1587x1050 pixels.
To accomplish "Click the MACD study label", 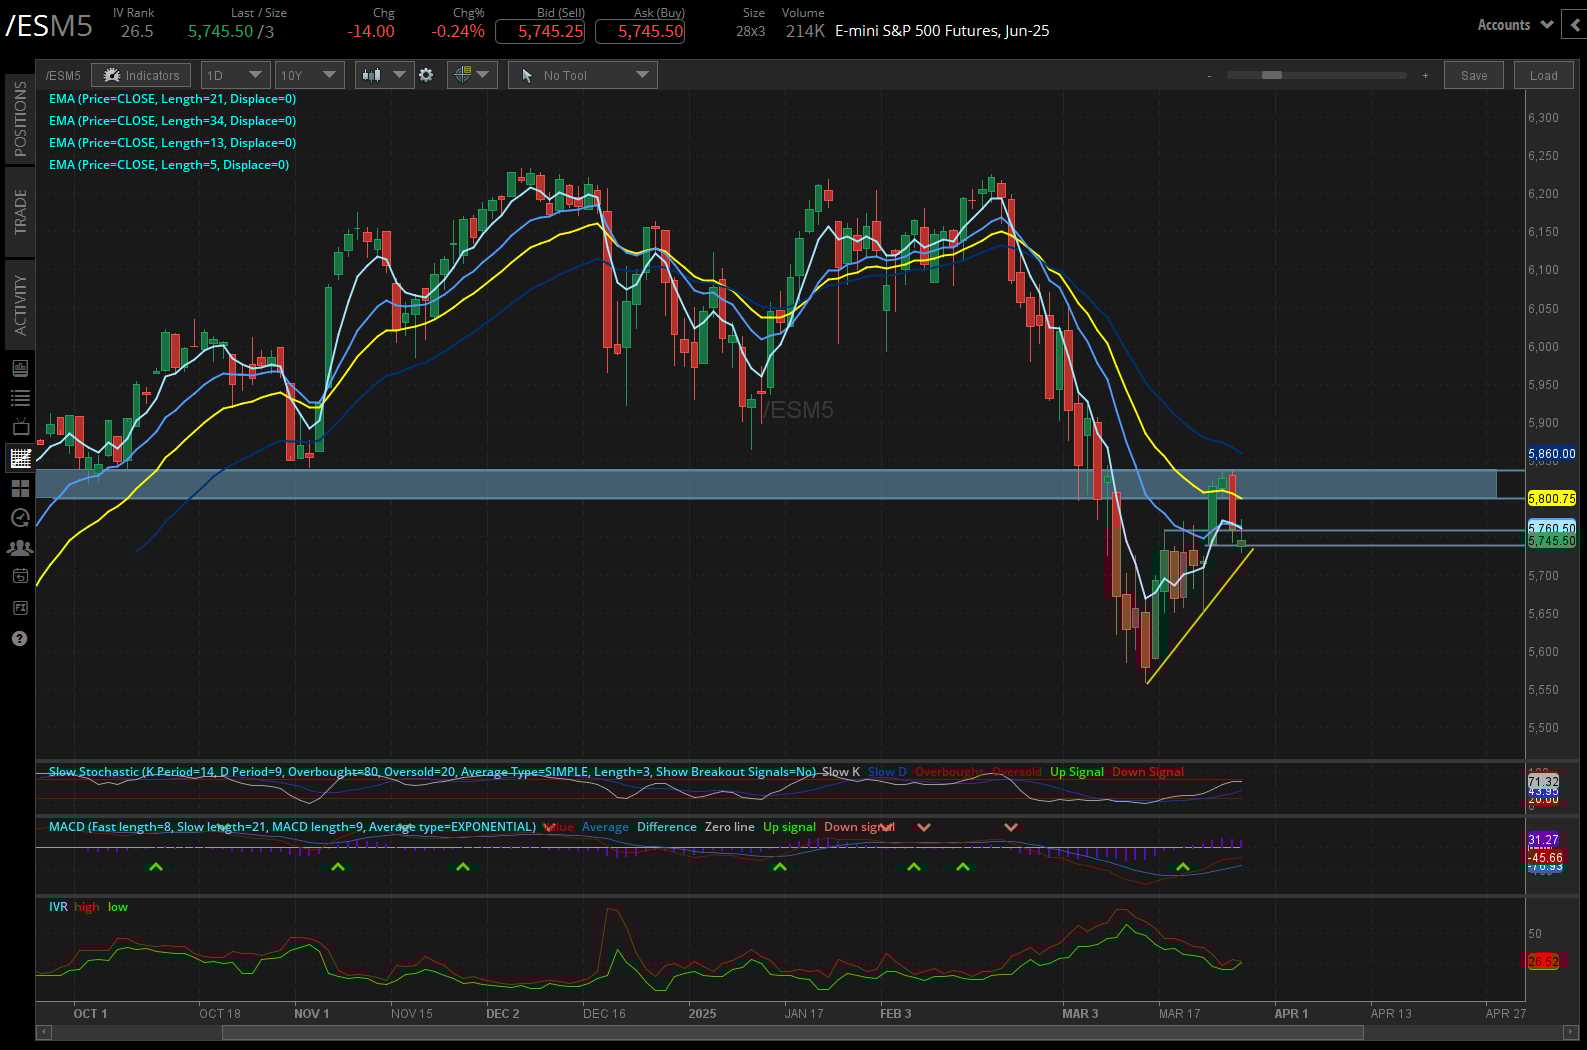I will (292, 826).
